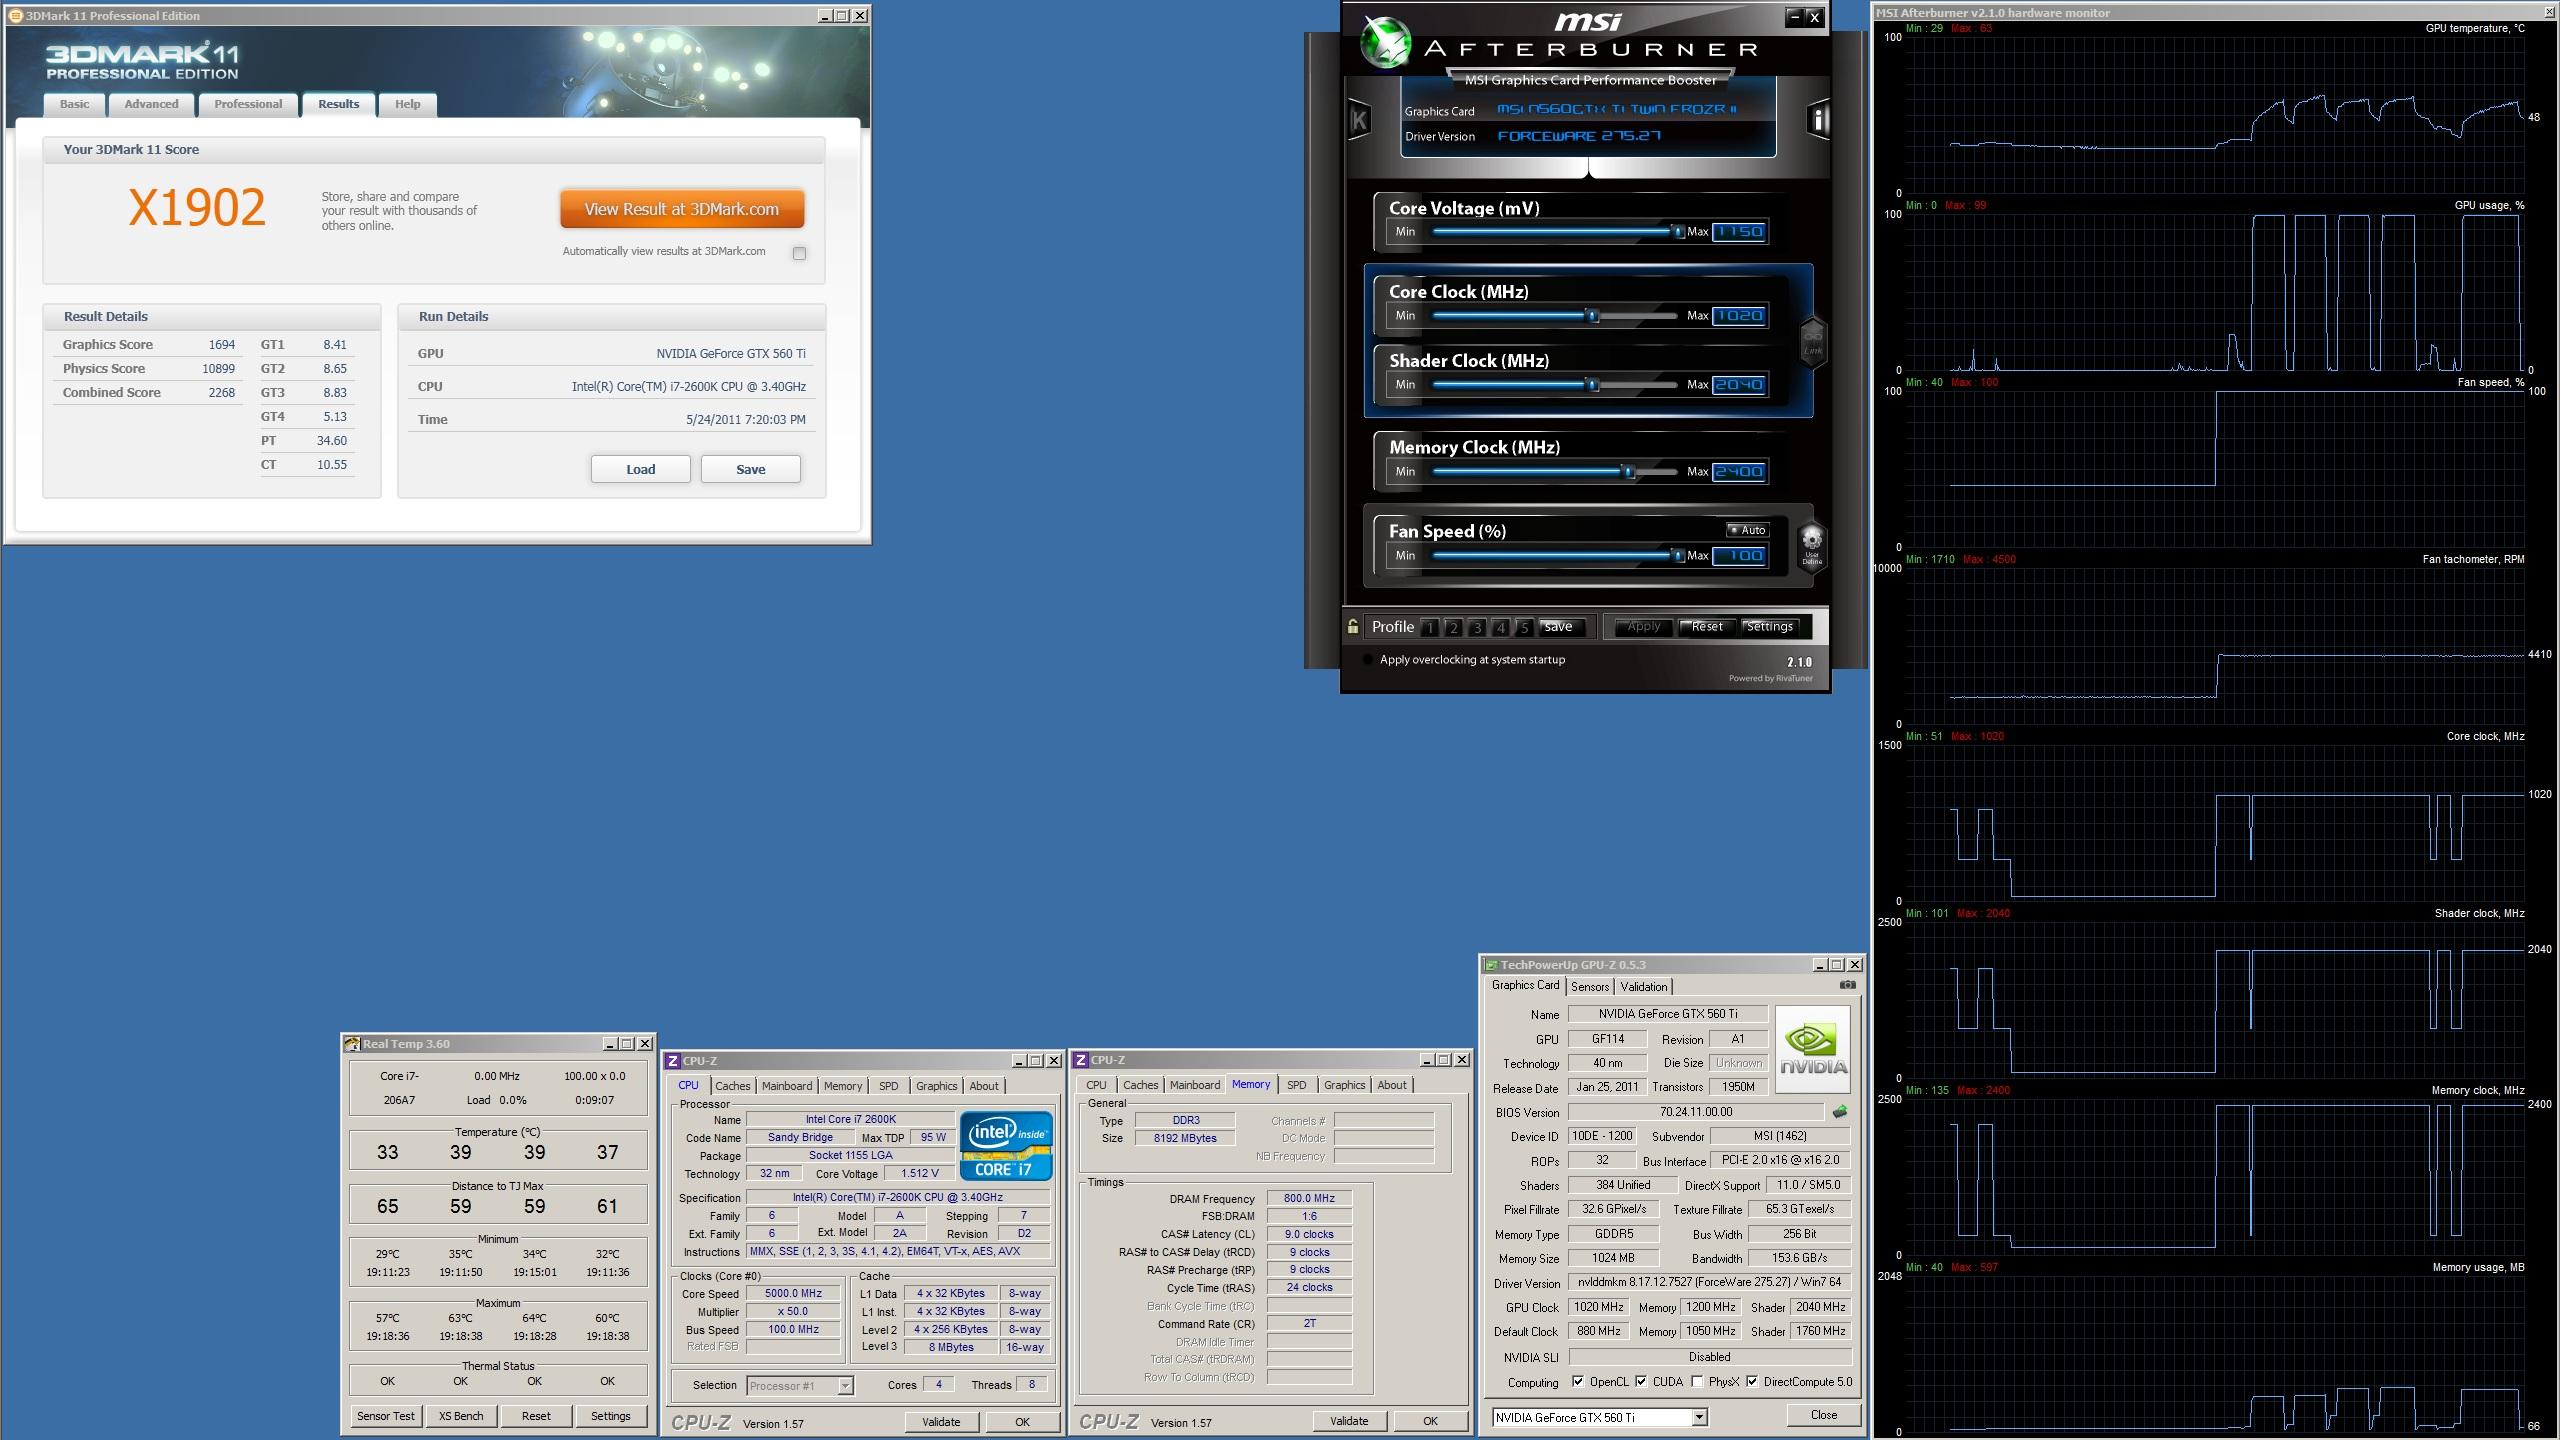This screenshot has width=2560, height=1440.
Task: Toggle the CUDA checkbox in GPU-Z
Action: point(1641,1382)
